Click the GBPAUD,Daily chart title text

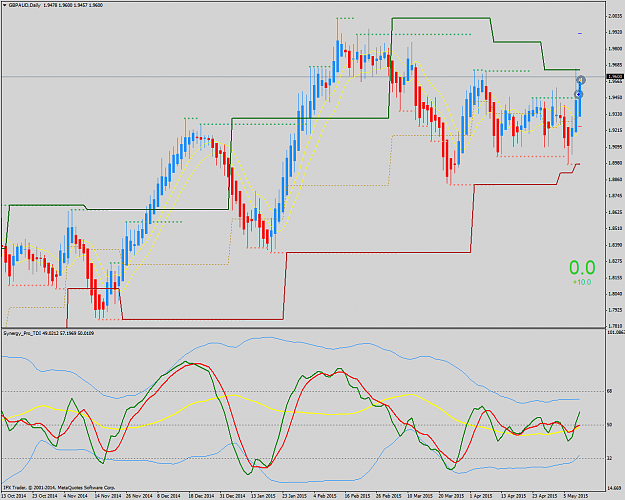[24, 6]
